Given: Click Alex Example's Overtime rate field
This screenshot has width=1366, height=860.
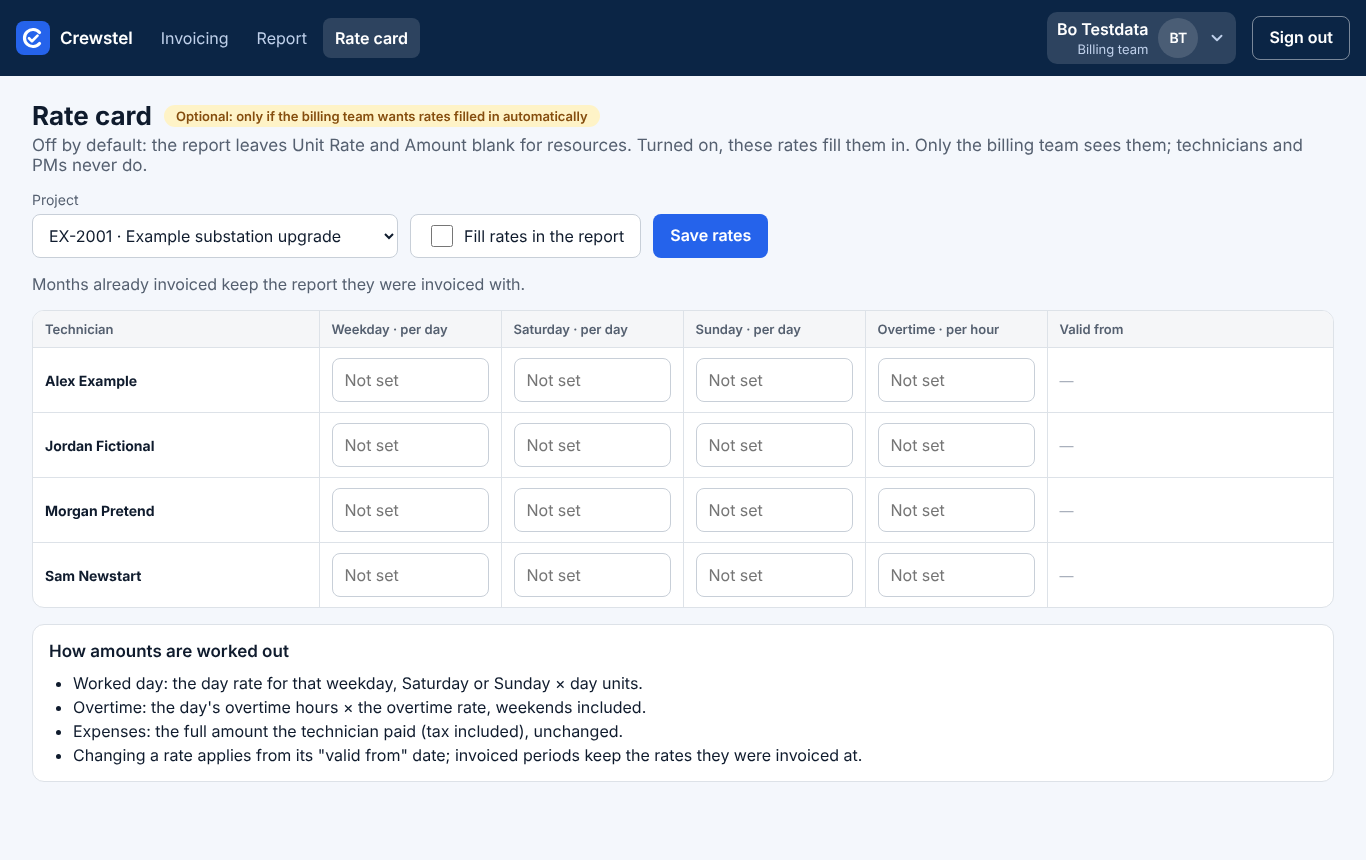Looking at the screenshot, I should coord(956,380).
